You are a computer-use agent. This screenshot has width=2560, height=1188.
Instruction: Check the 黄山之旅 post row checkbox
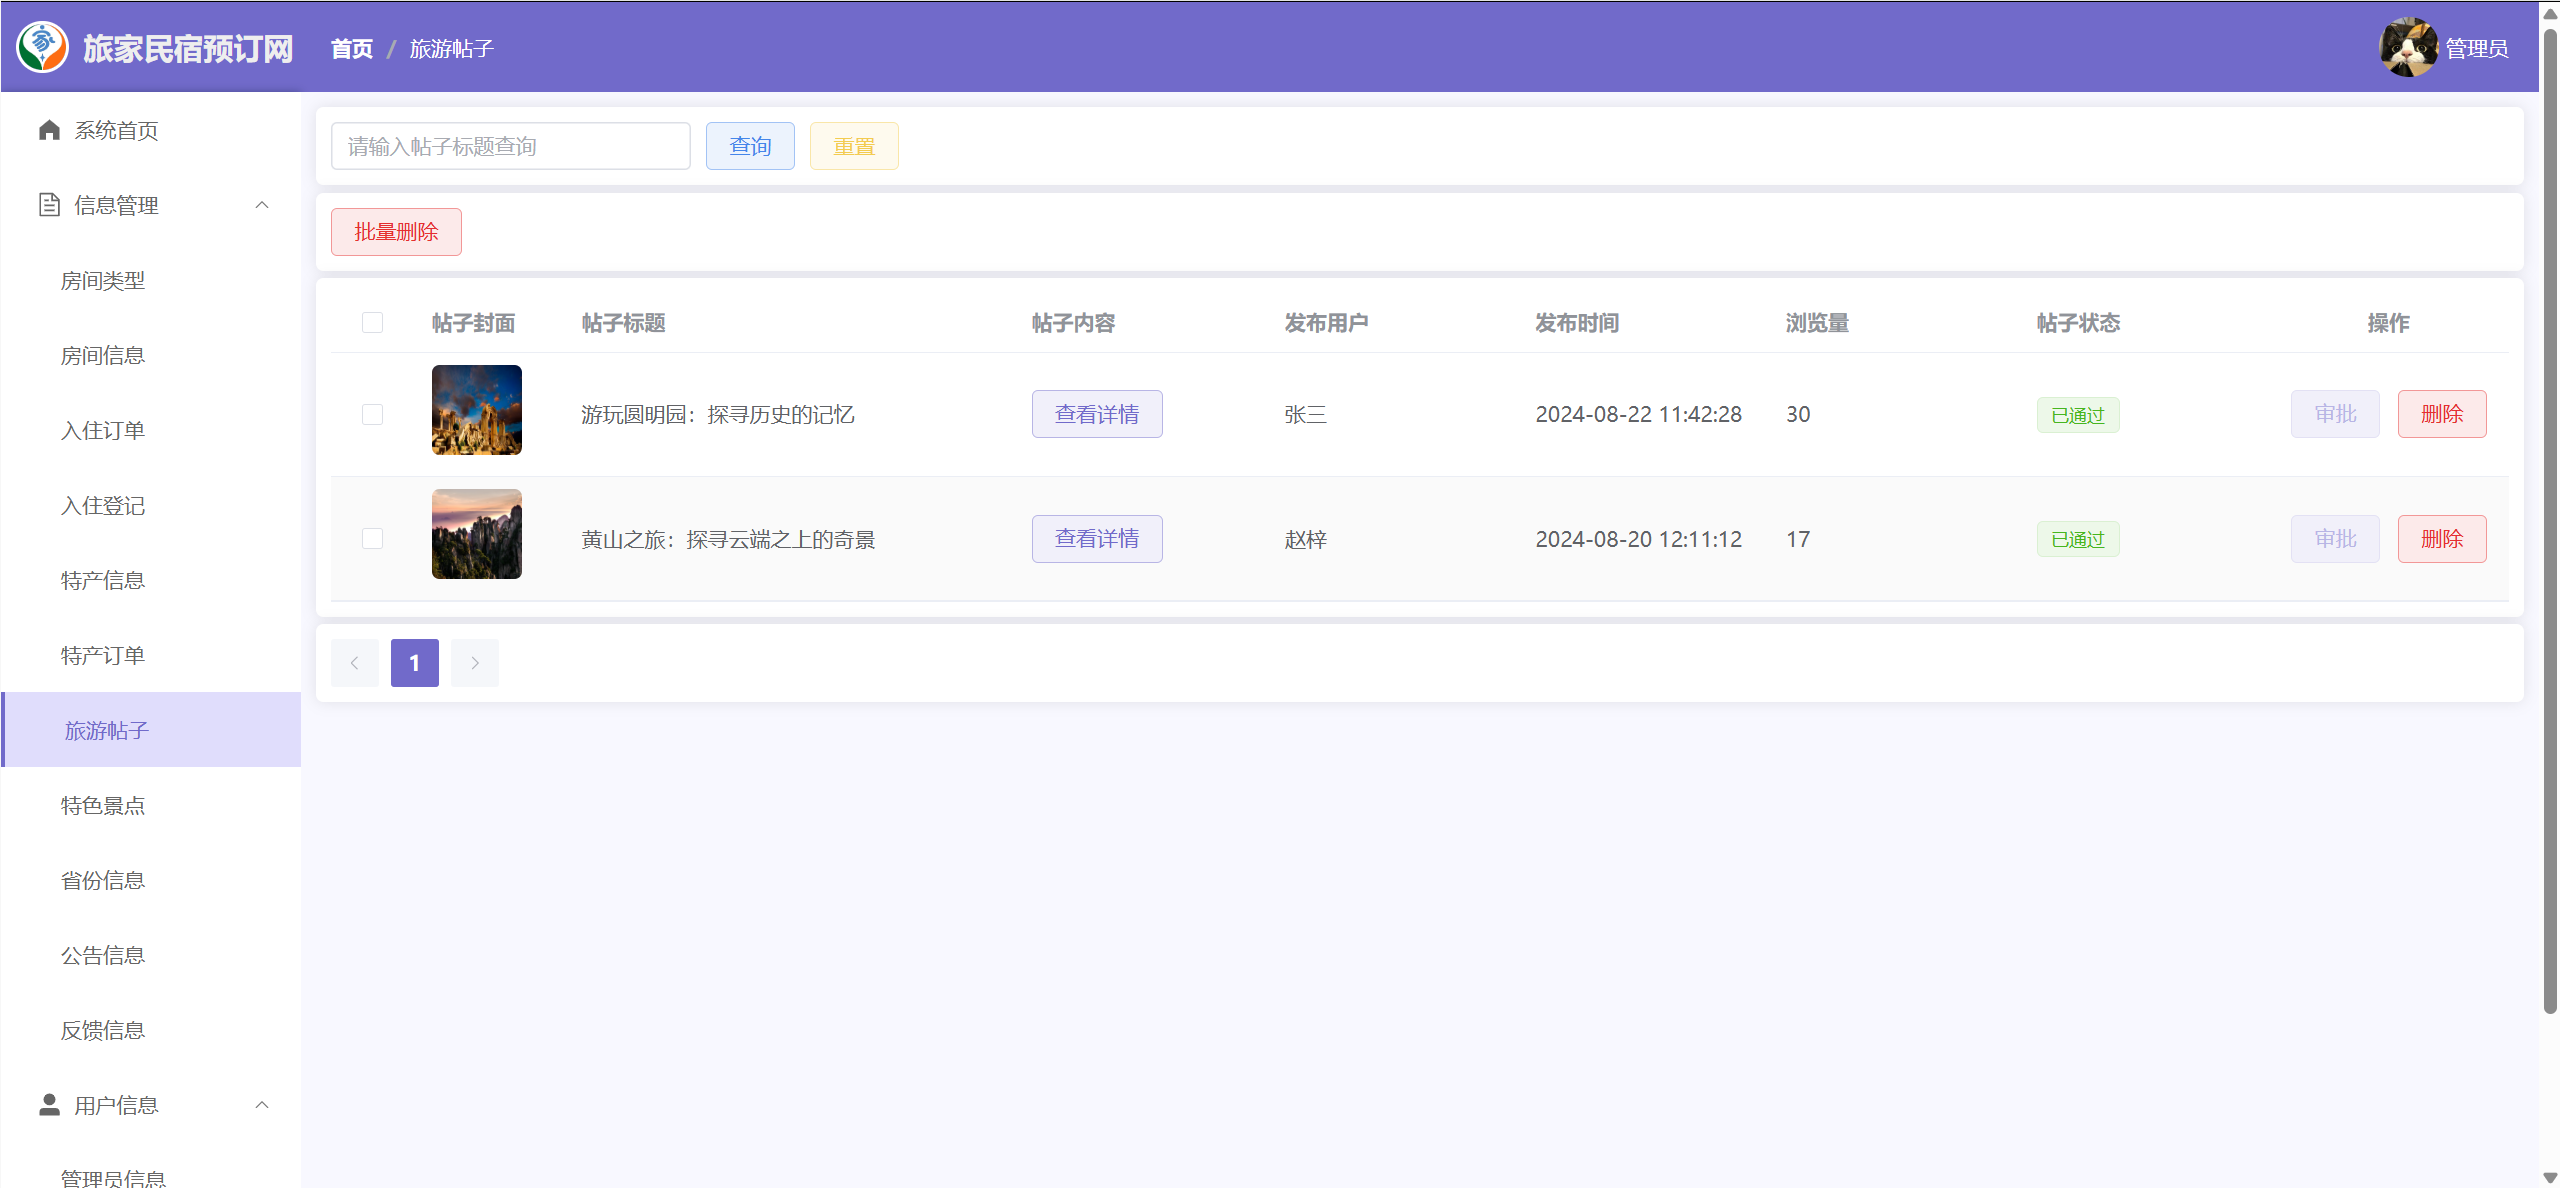(x=372, y=539)
